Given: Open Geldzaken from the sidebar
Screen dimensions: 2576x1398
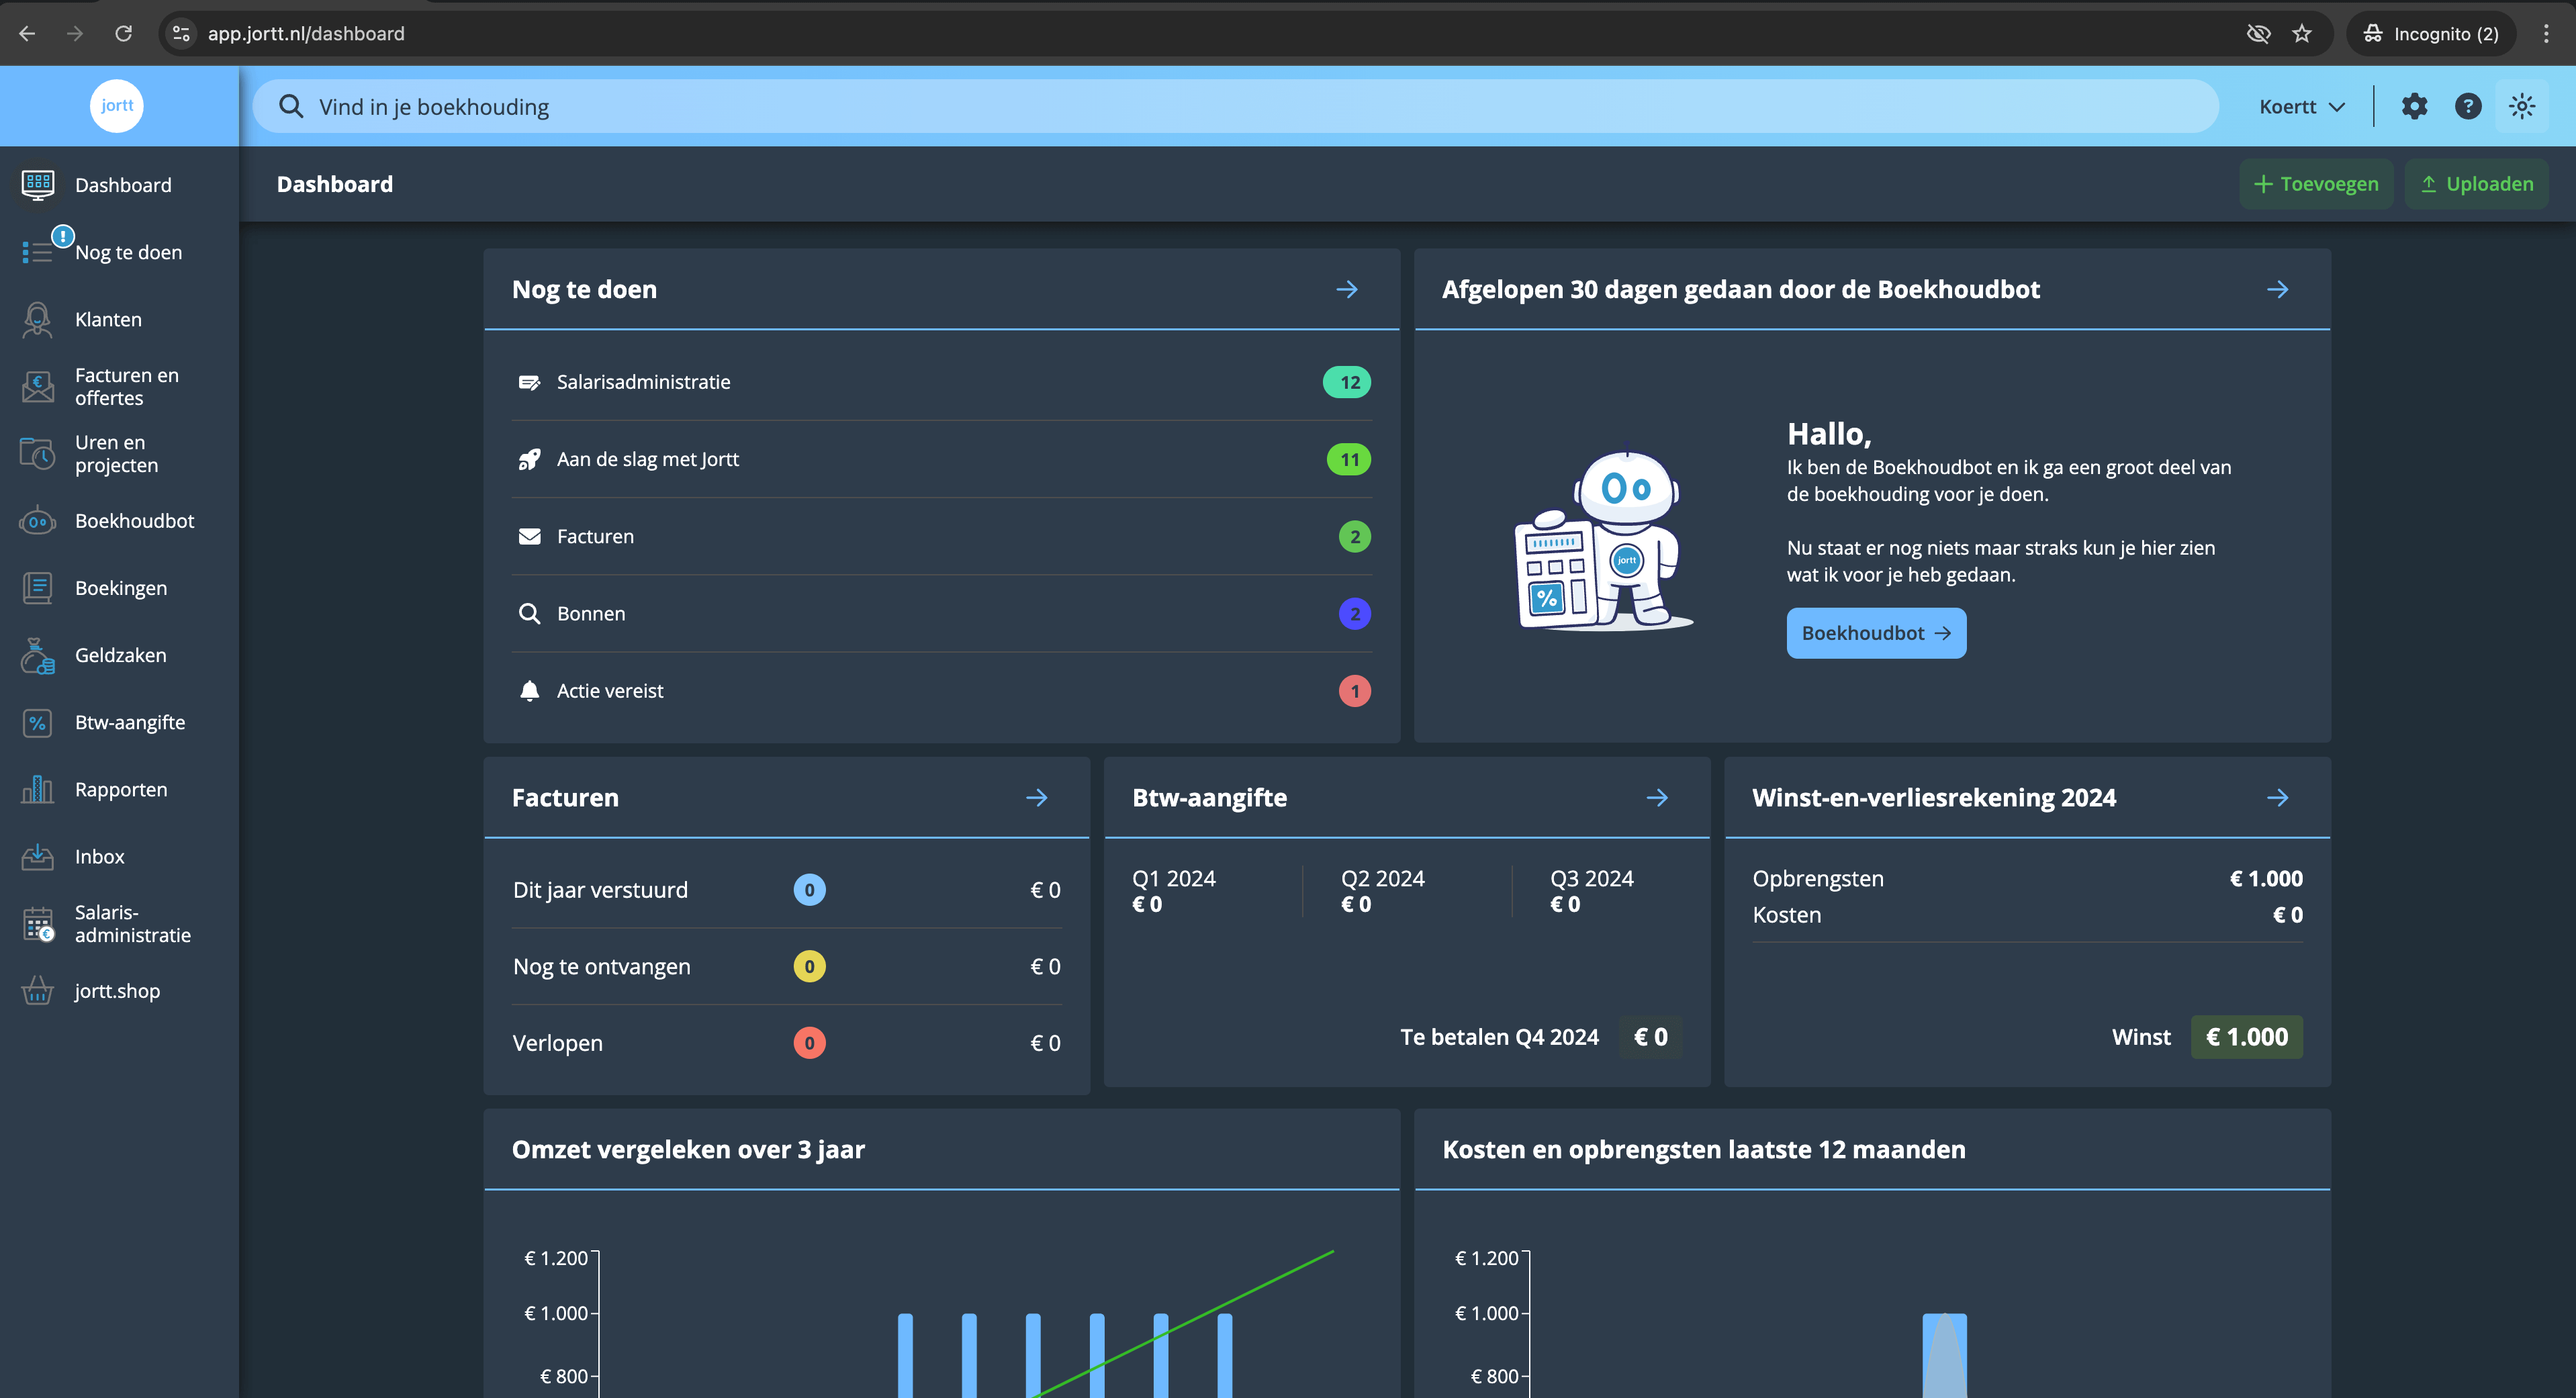Looking at the screenshot, I should pos(119,655).
